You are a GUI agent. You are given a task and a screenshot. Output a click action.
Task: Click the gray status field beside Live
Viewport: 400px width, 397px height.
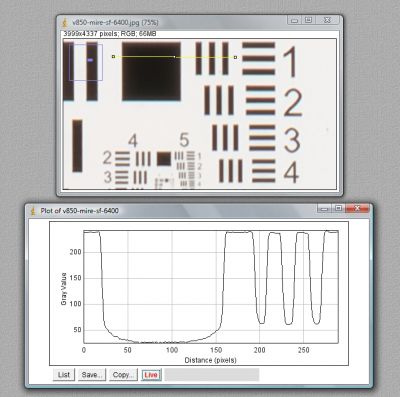[212, 375]
